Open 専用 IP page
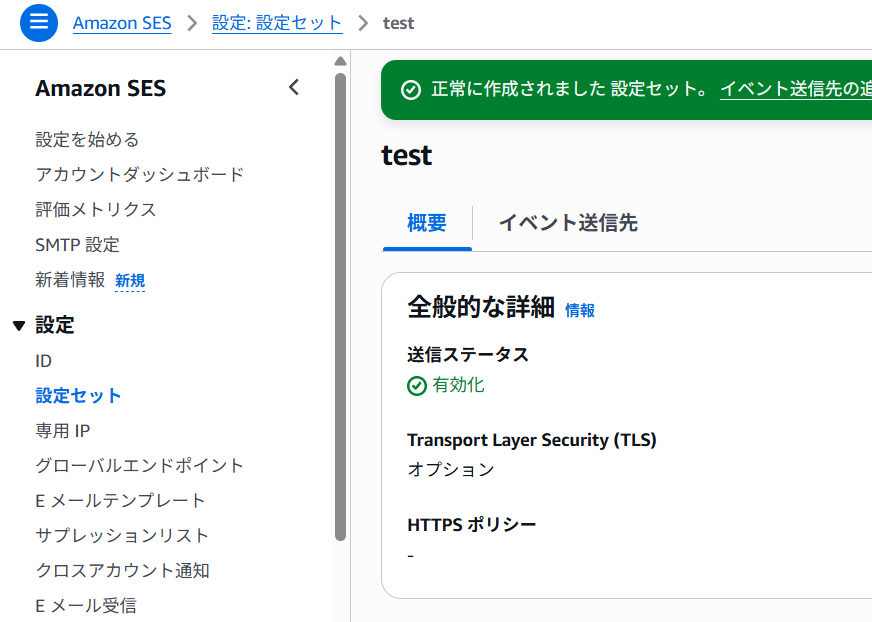872x622 pixels. click(x=63, y=431)
